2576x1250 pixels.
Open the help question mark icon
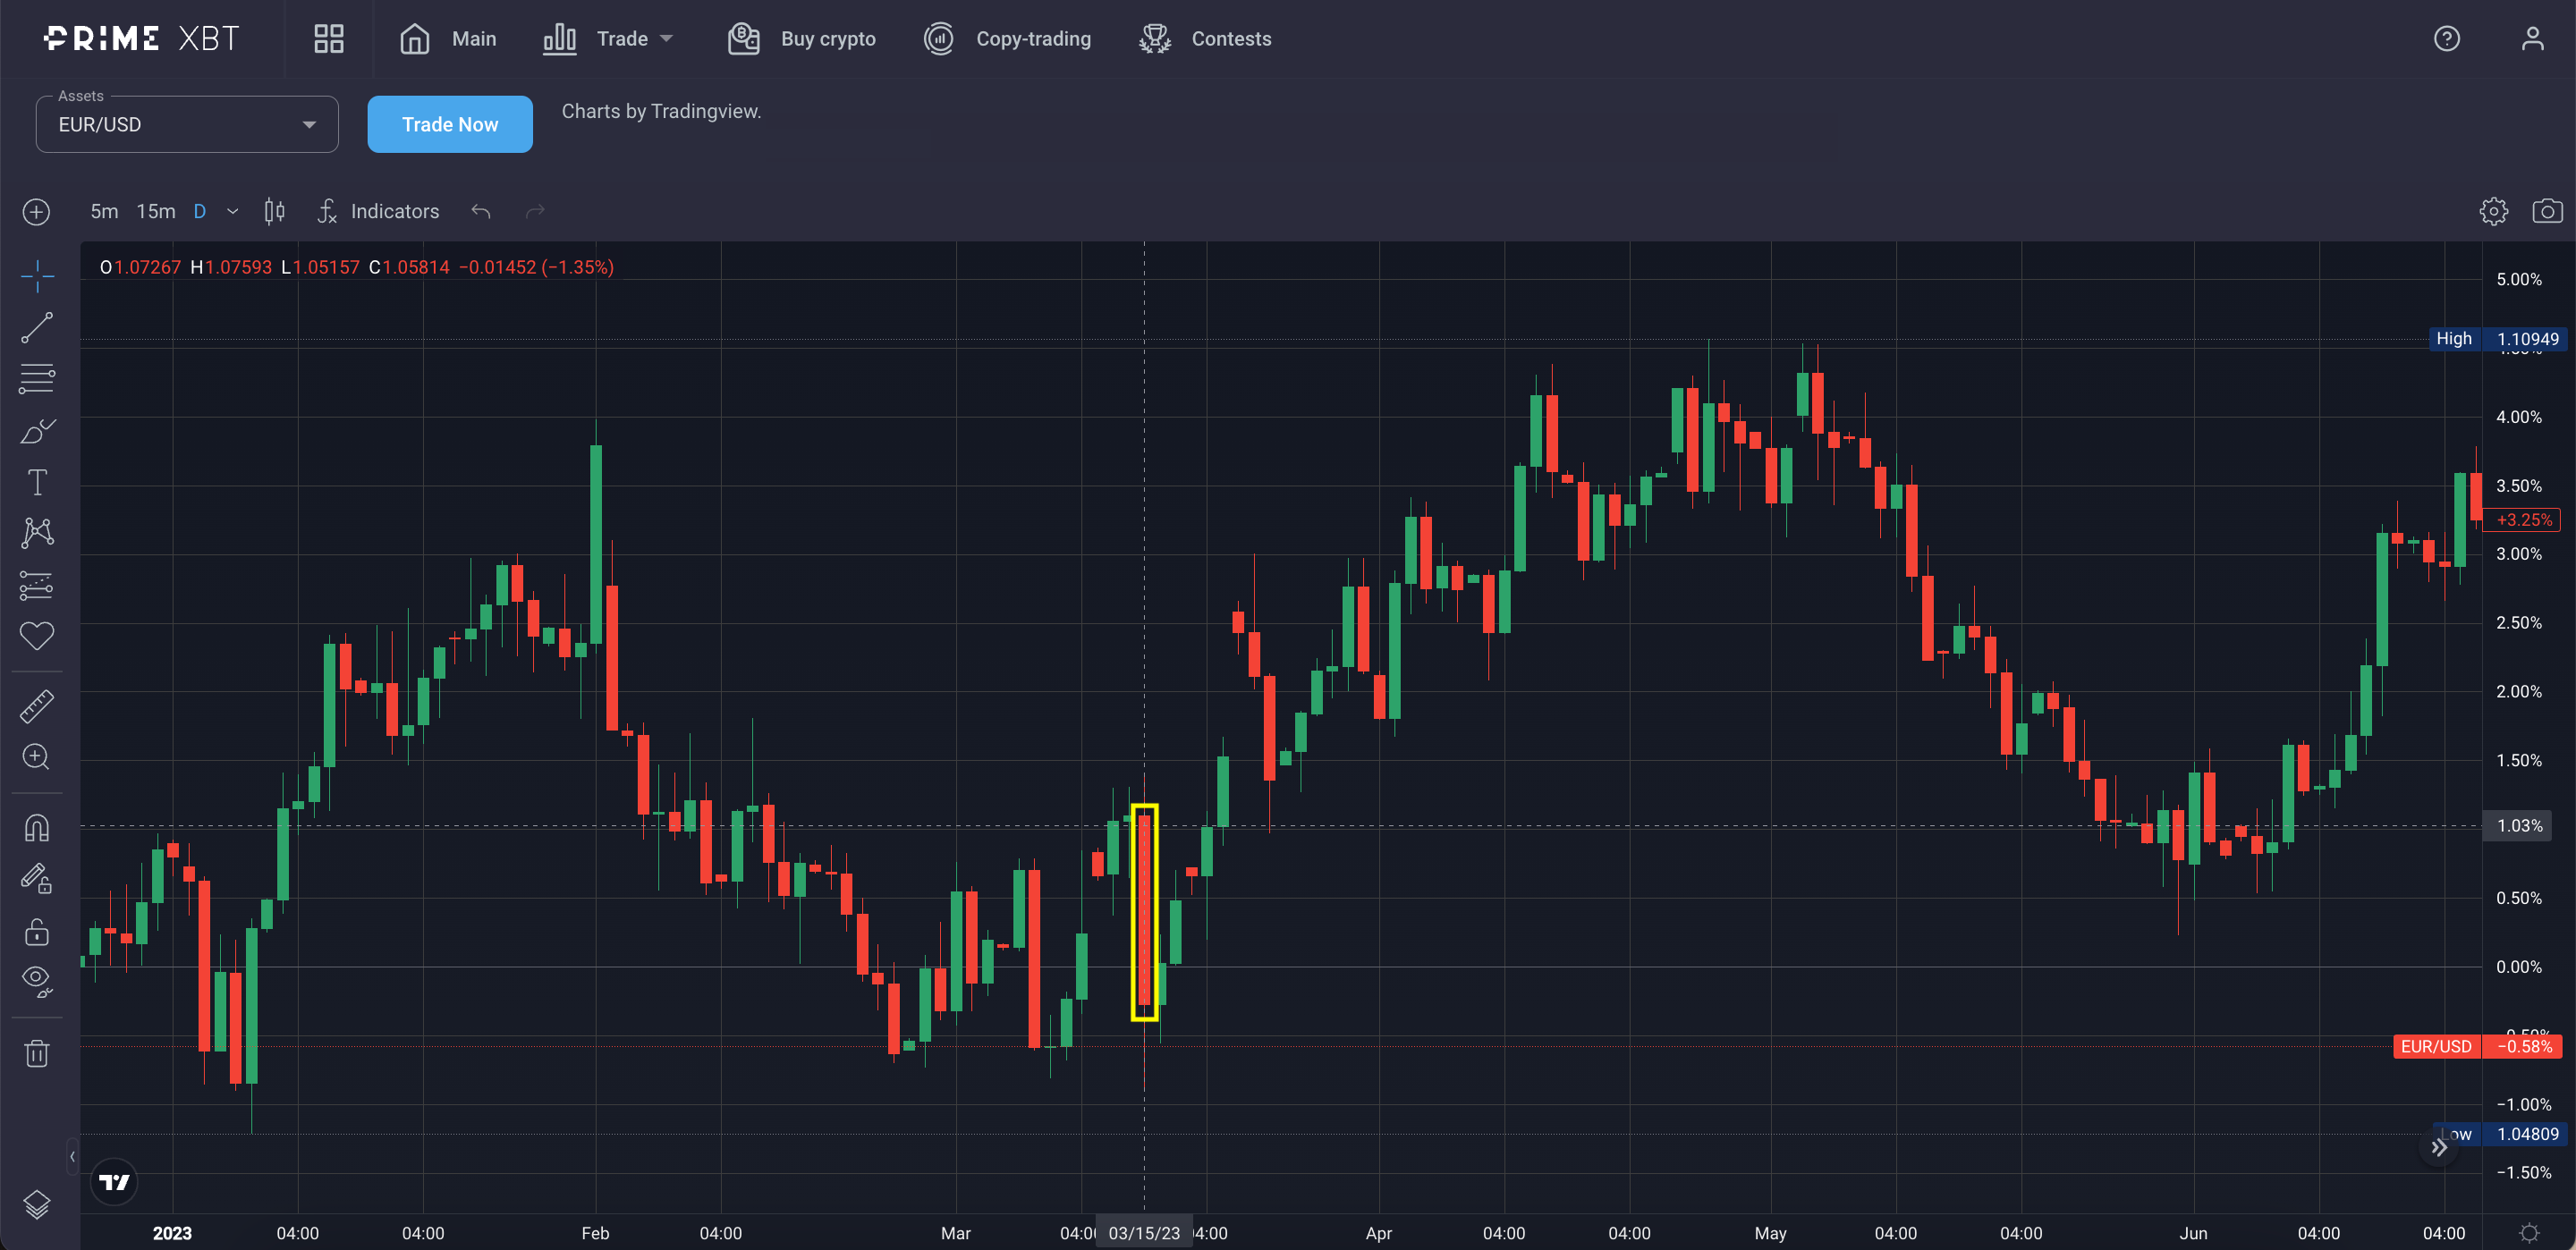point(2447,39)
